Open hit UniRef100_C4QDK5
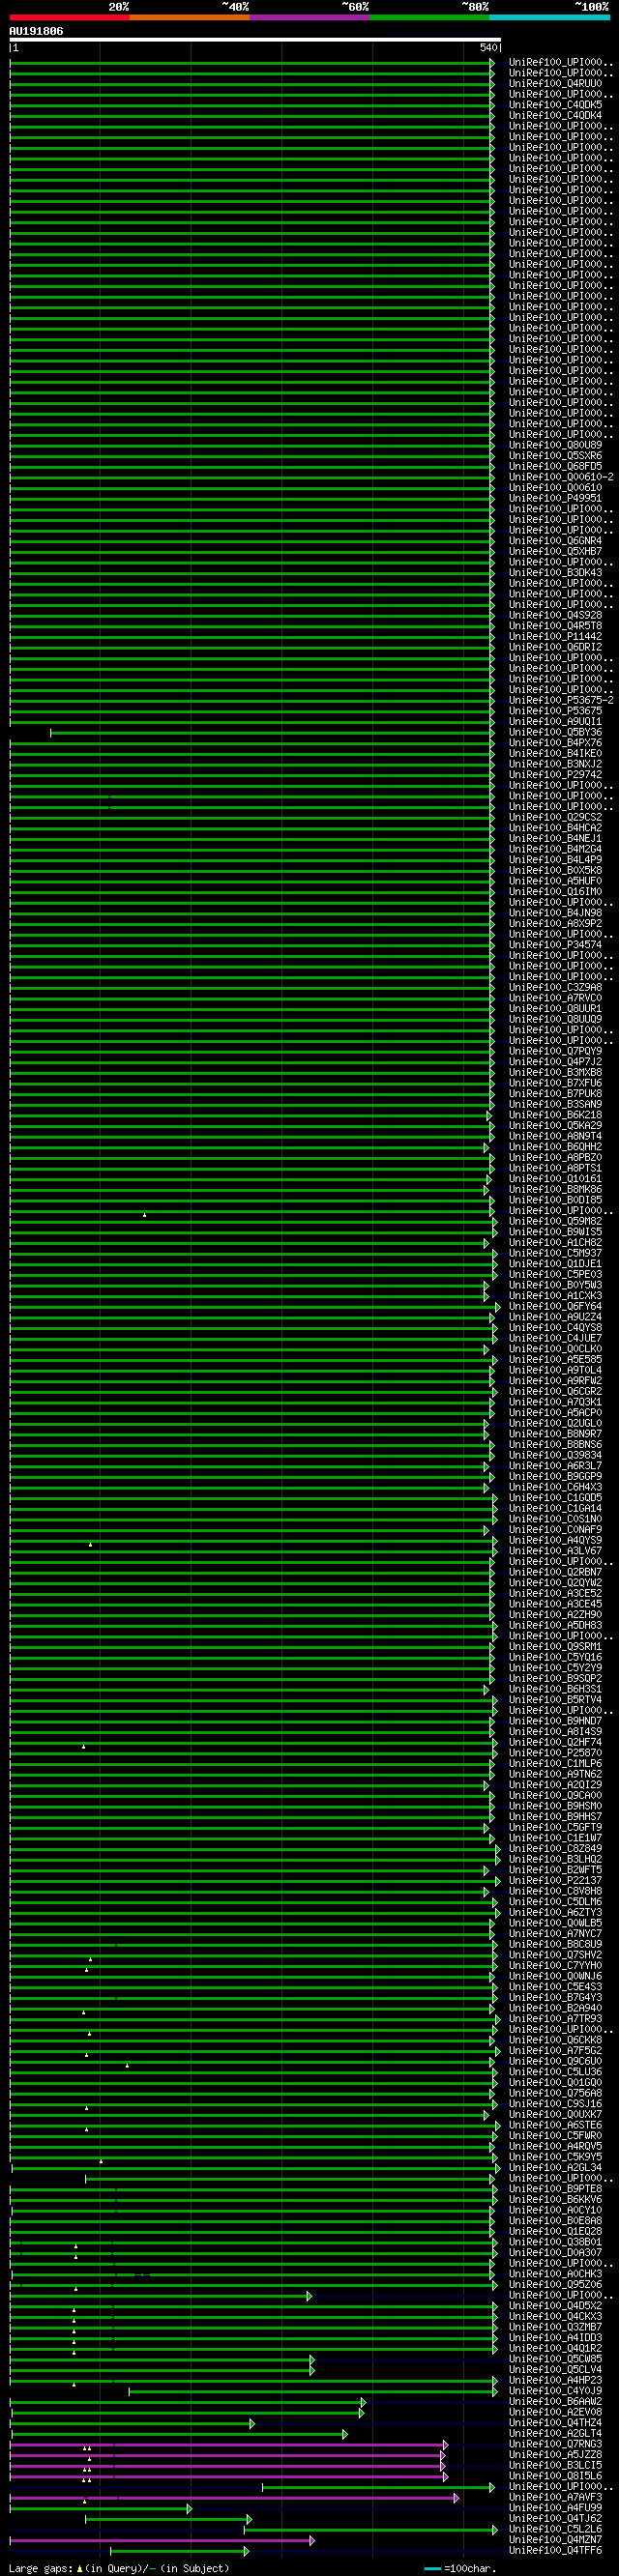This screenshot has height=2576, width=619. (x=555, y=105)
